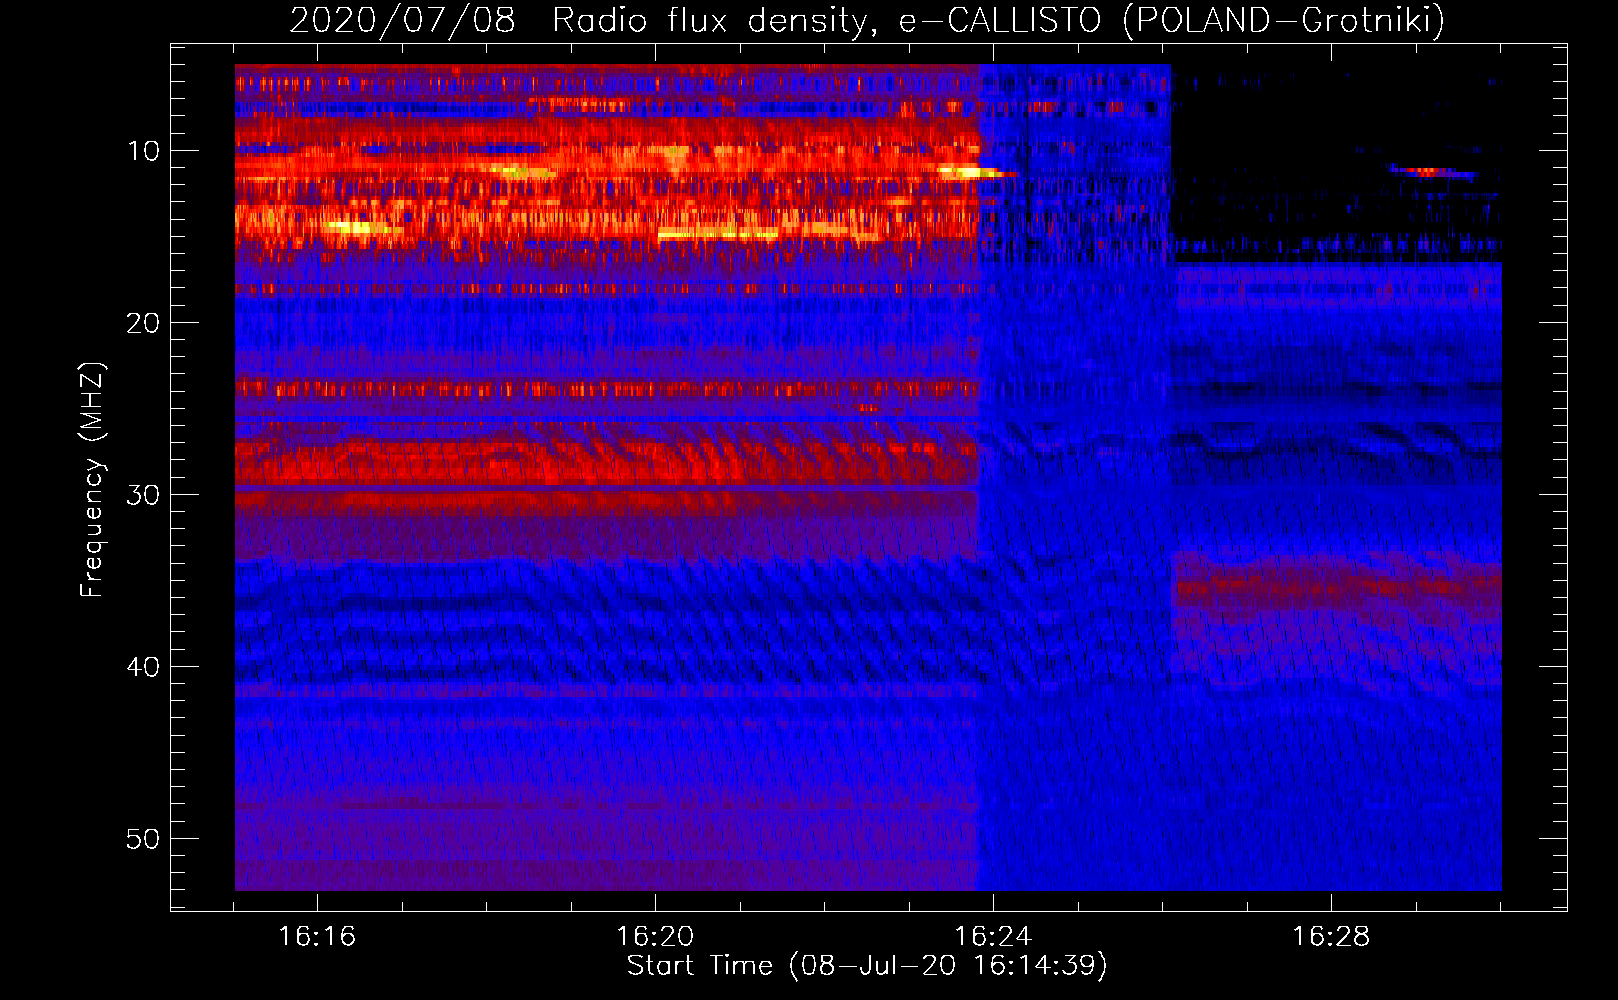Screen dimensions: 1618x1000
Task: Click the 10 MHz frequency tick label
Action: [x=143, y=151]
